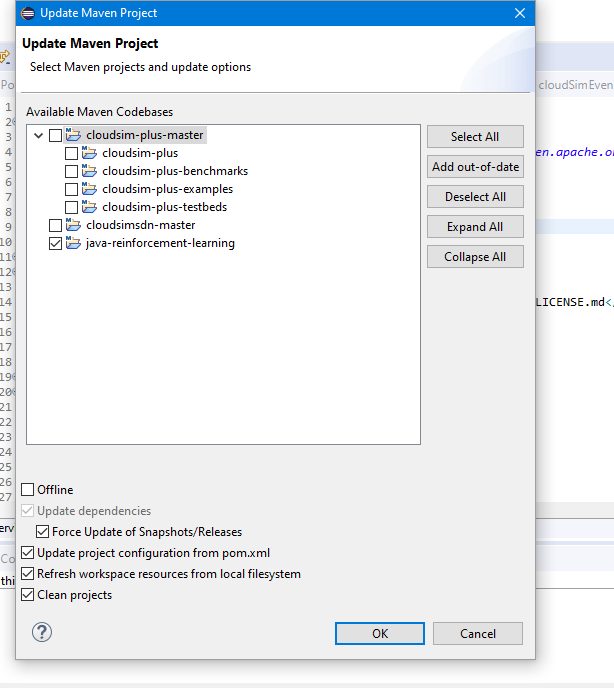Image resolution: width=614 pixels, height=688 pixels.
Task: Select the cloudsim-plus-testbeds label
Action: 165,207
